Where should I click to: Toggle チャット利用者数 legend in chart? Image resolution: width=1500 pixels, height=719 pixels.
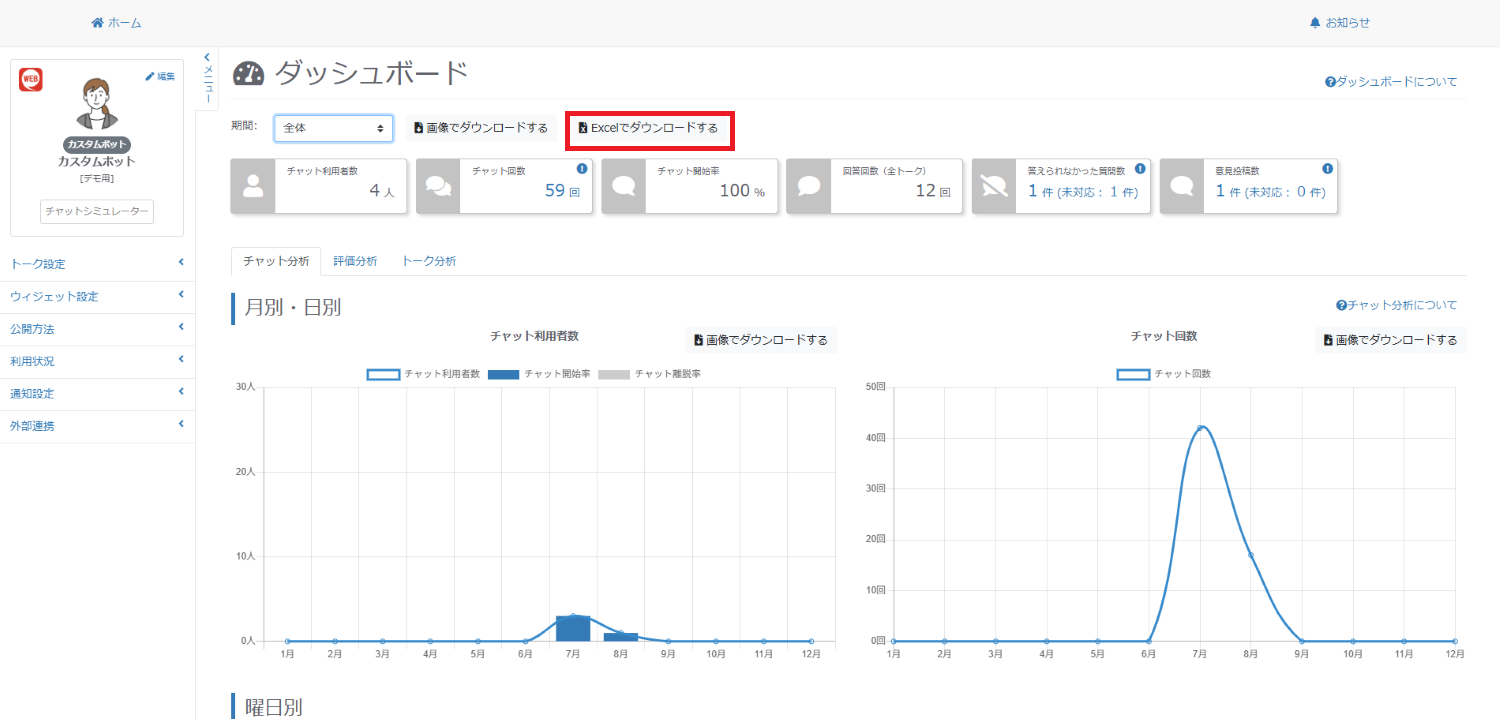[x=384, y=374]
